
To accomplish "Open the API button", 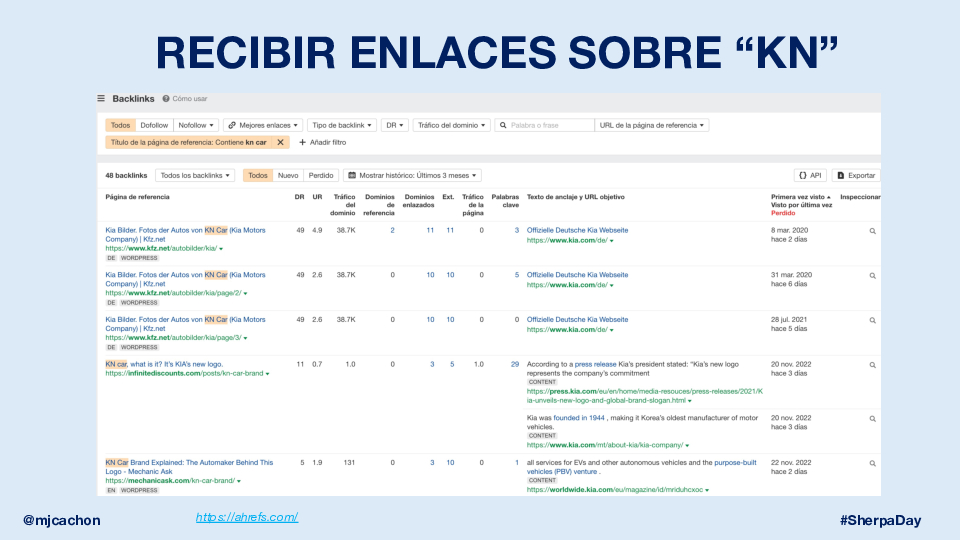I will (810, 176).
